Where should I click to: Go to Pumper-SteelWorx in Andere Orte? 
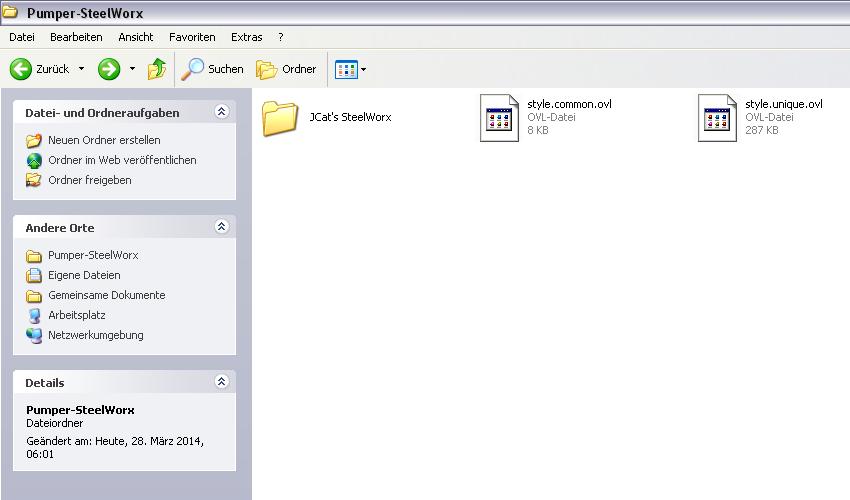[x=93, y=255]
